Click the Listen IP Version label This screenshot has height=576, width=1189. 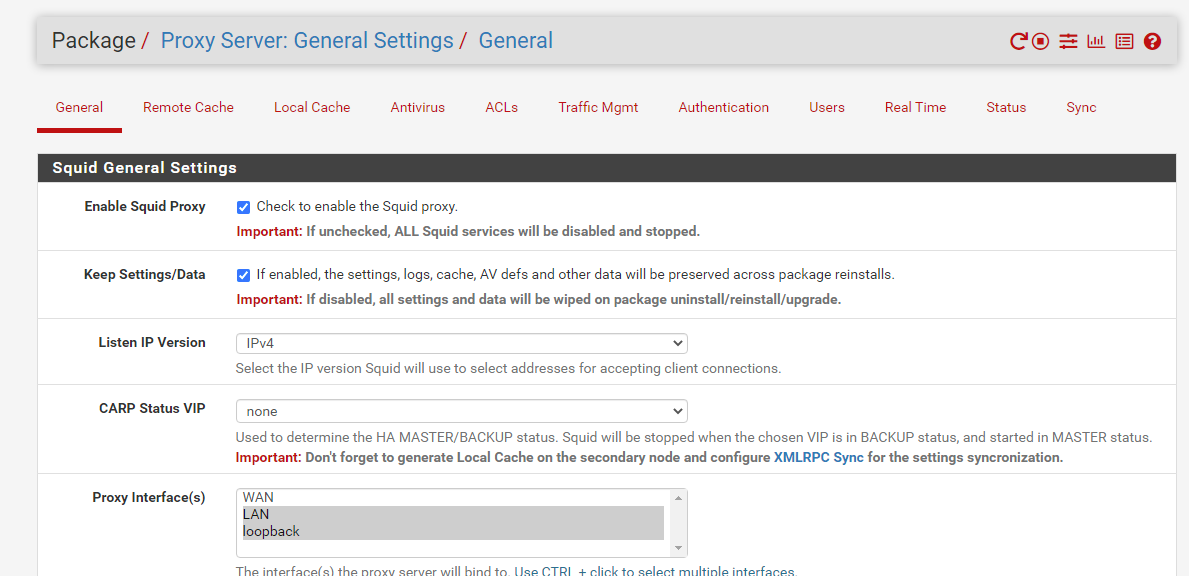coord(152,343)
